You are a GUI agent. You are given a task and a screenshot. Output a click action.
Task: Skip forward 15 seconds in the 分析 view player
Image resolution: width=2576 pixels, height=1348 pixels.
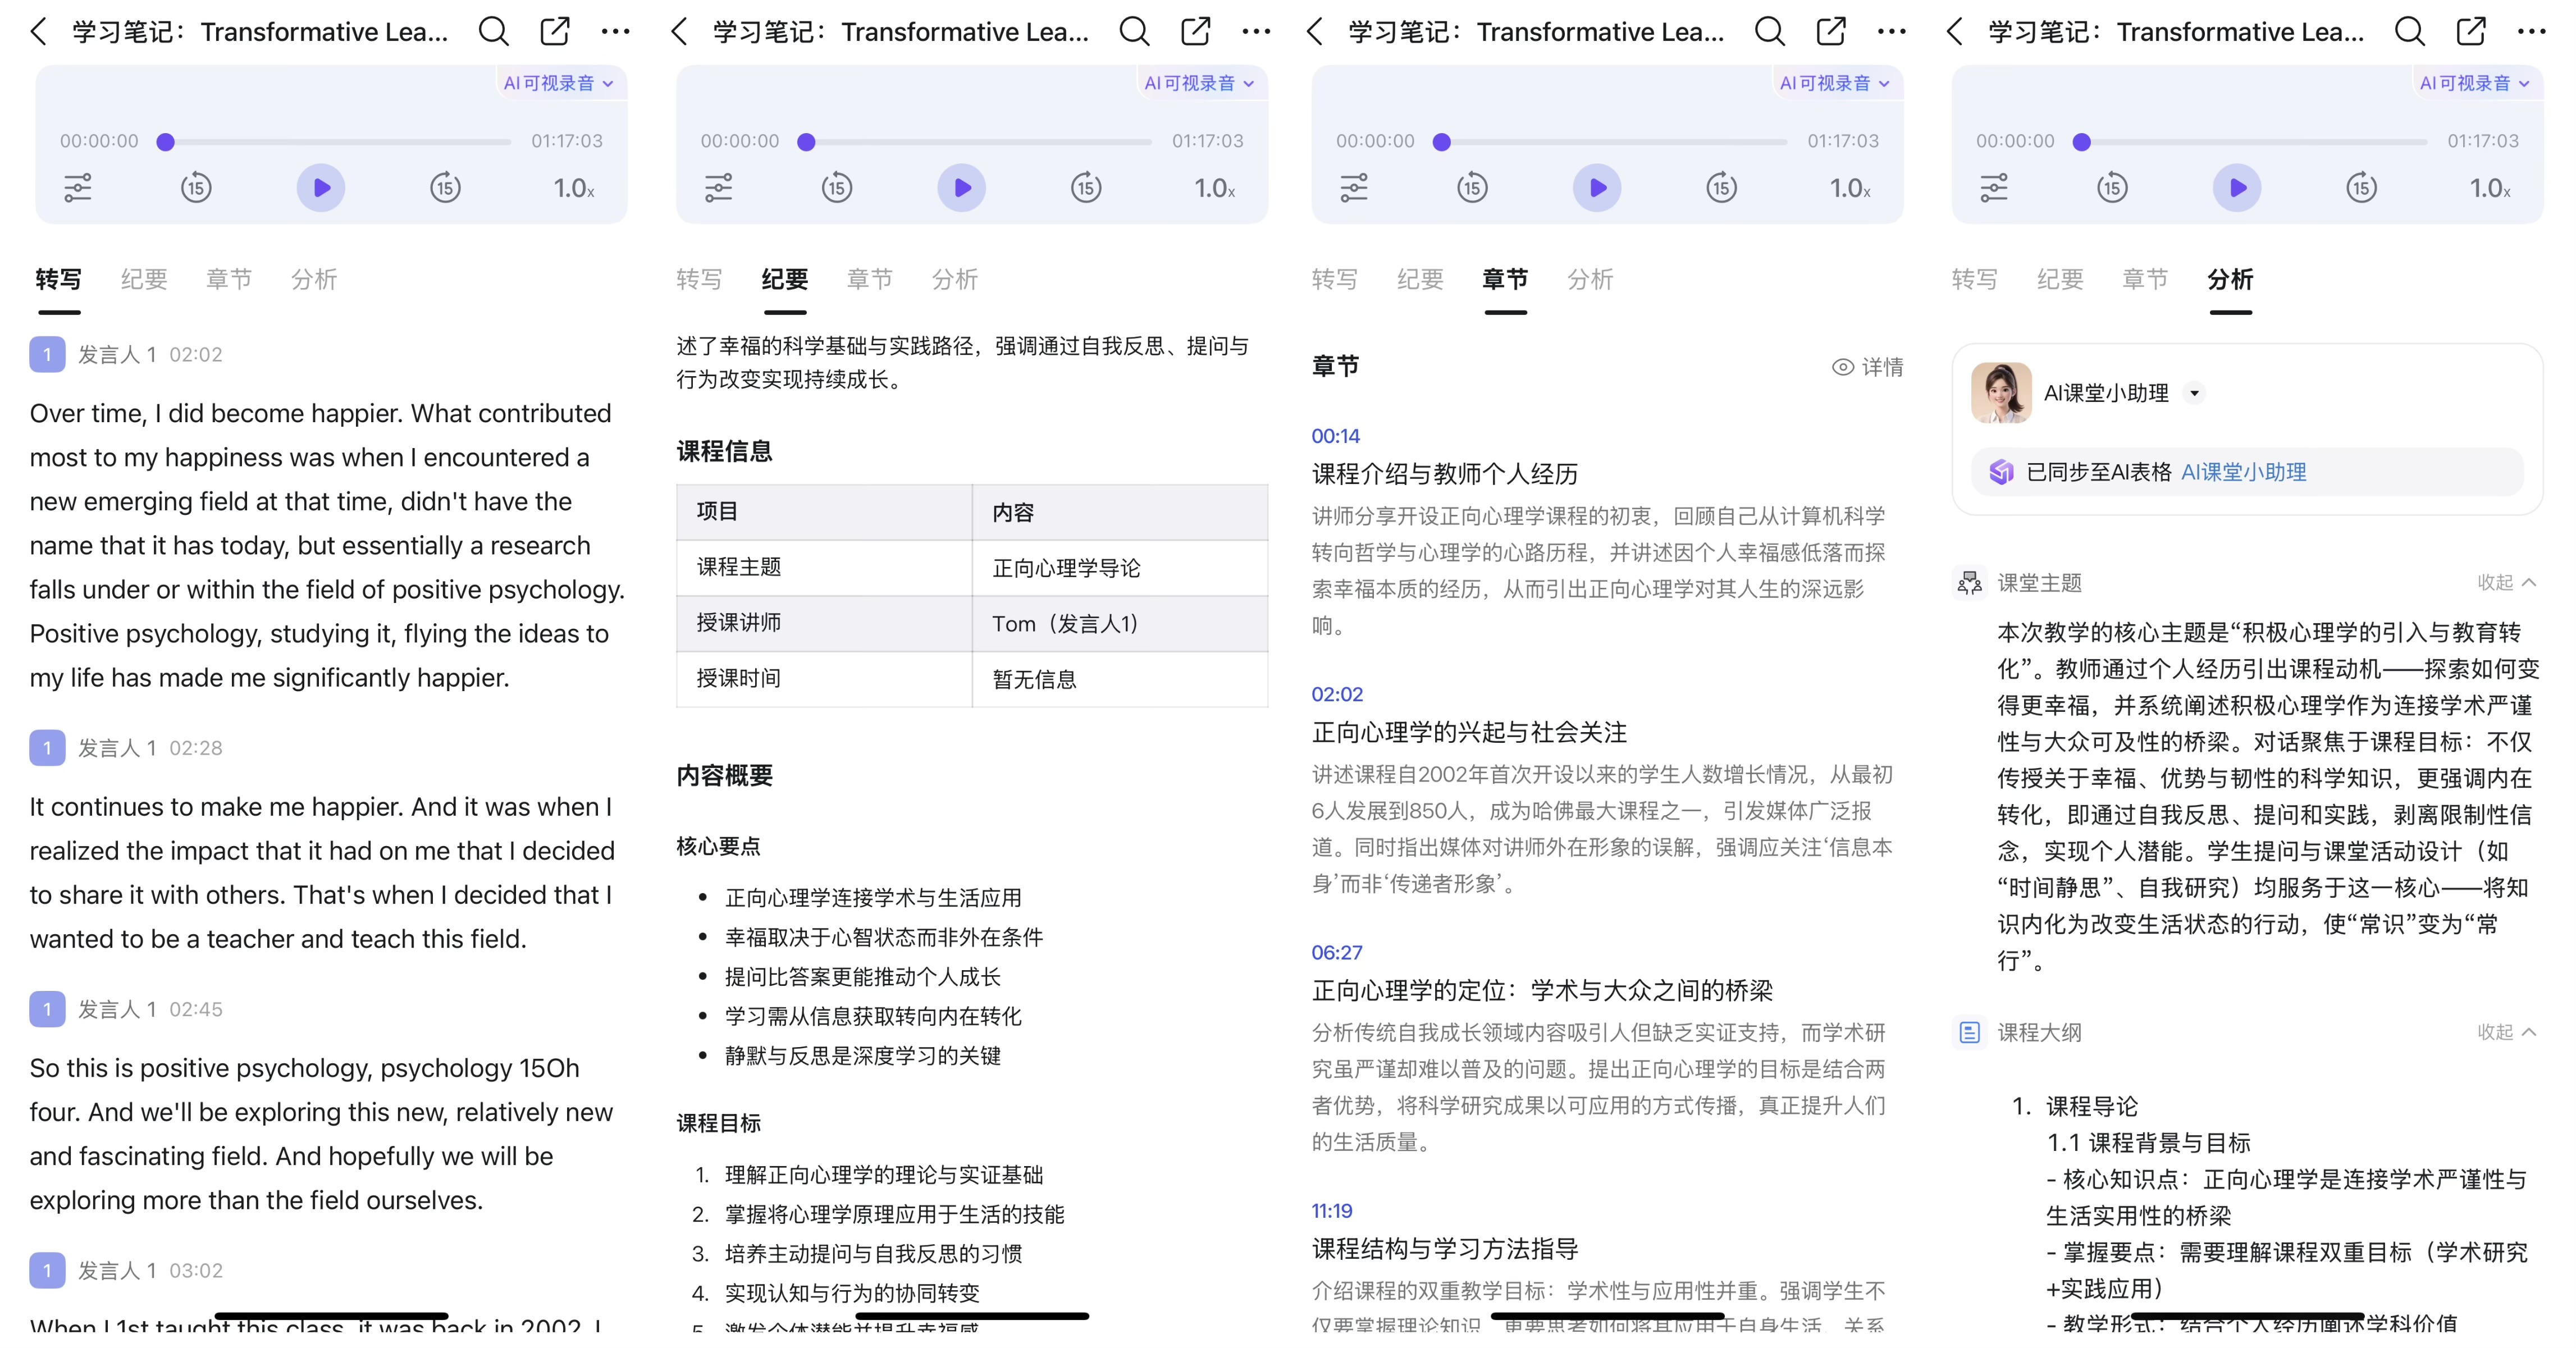[2361, 188]
